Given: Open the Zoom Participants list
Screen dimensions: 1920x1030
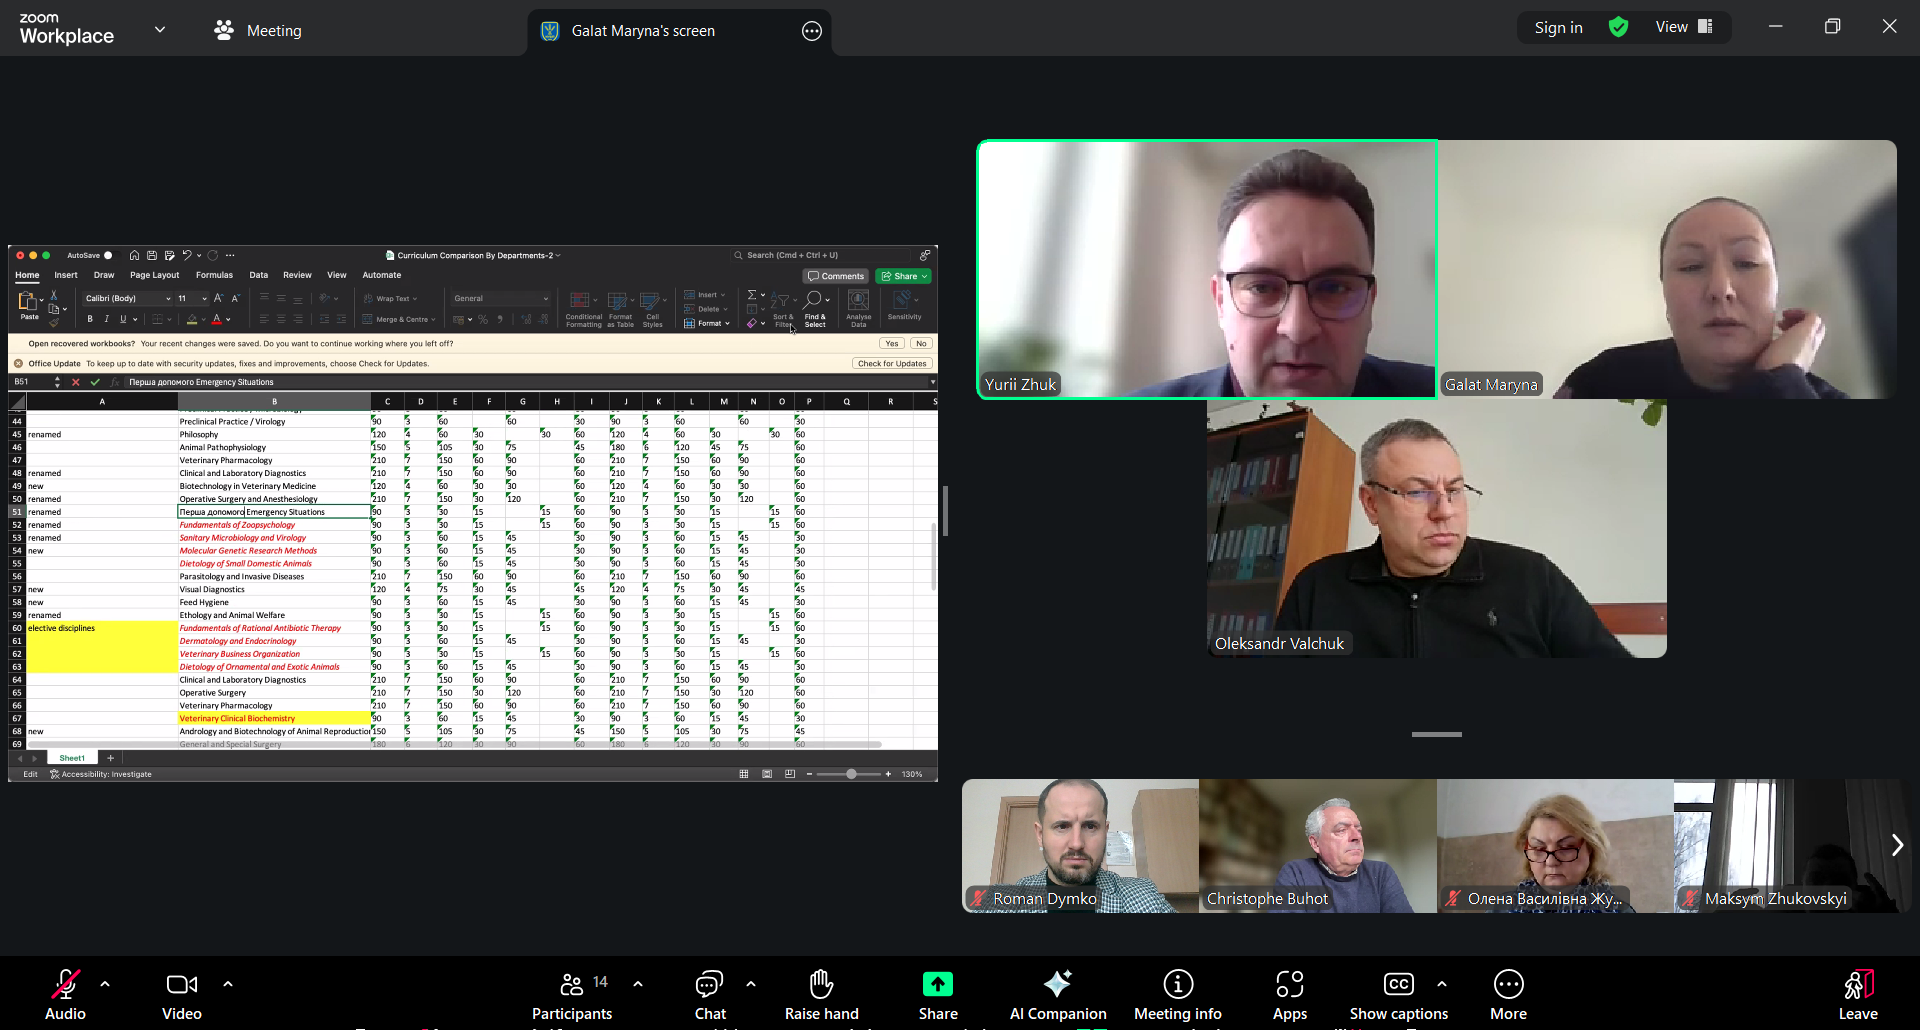Looking at the screenshot, I should [x=572, y=995].
